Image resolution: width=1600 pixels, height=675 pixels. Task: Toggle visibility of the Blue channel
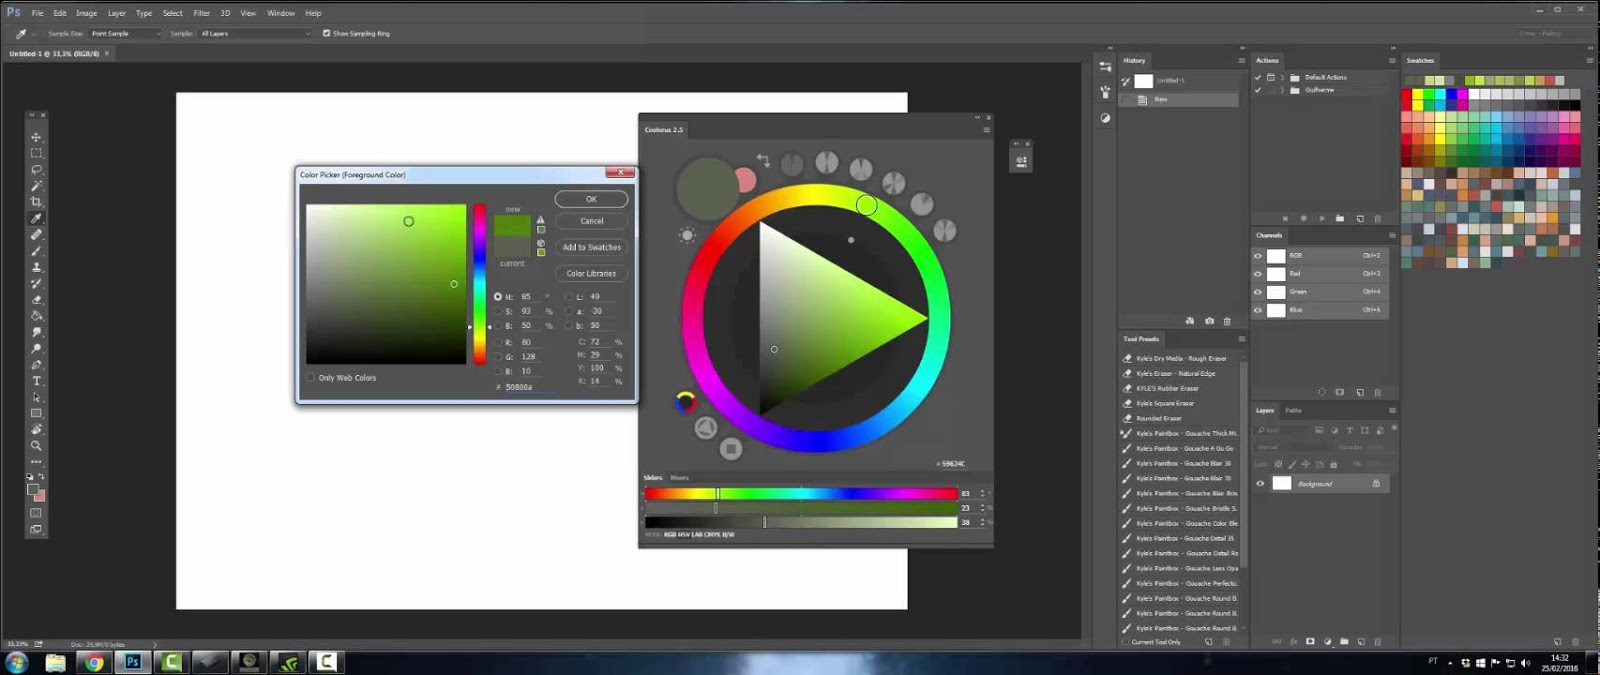(x=1258, y=310)
